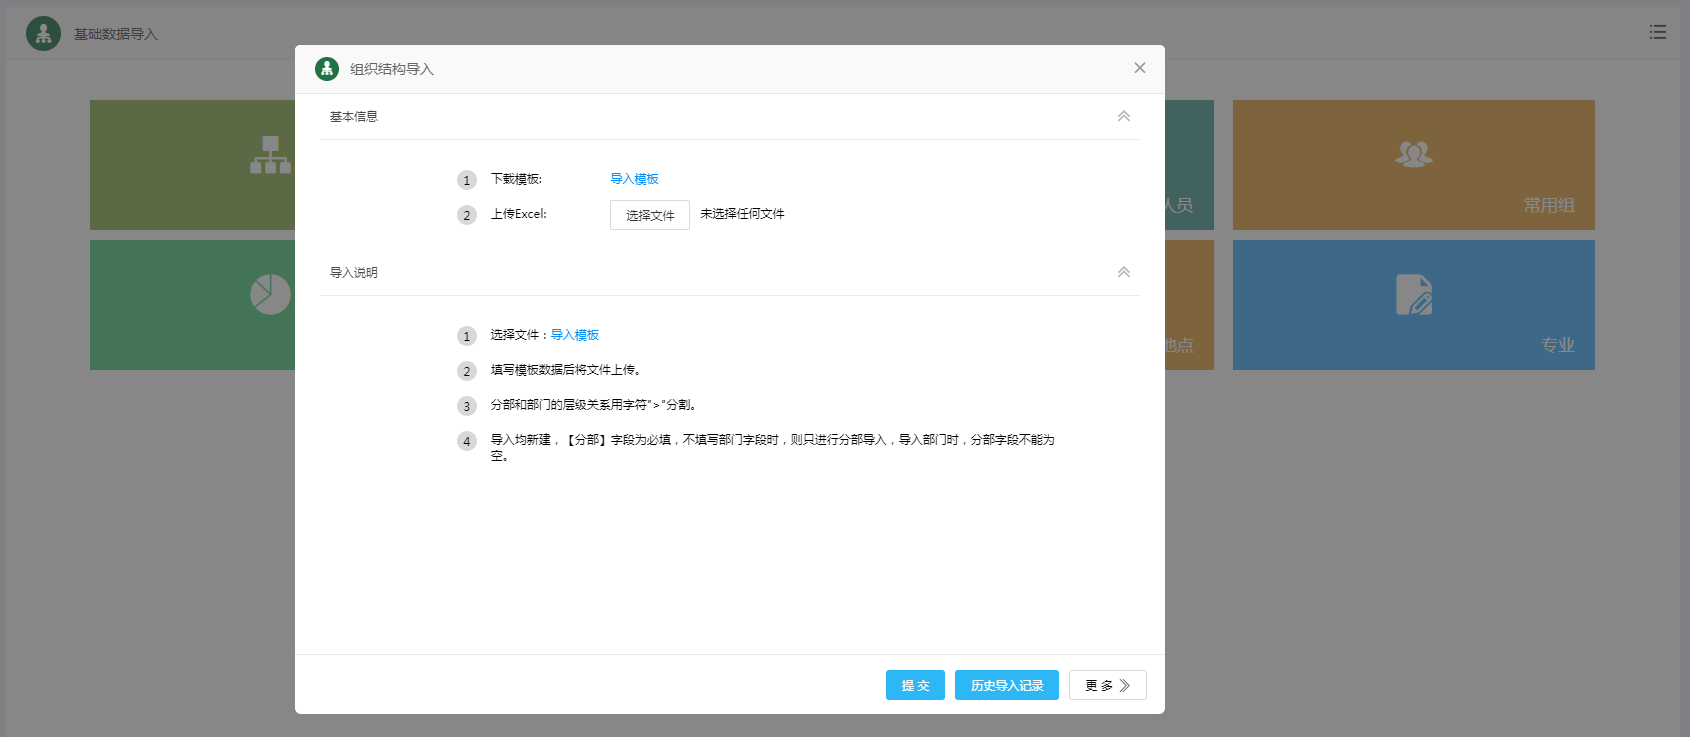Click the pie chart tile icon
The image size is (1690, 737).
click(270, 294)
